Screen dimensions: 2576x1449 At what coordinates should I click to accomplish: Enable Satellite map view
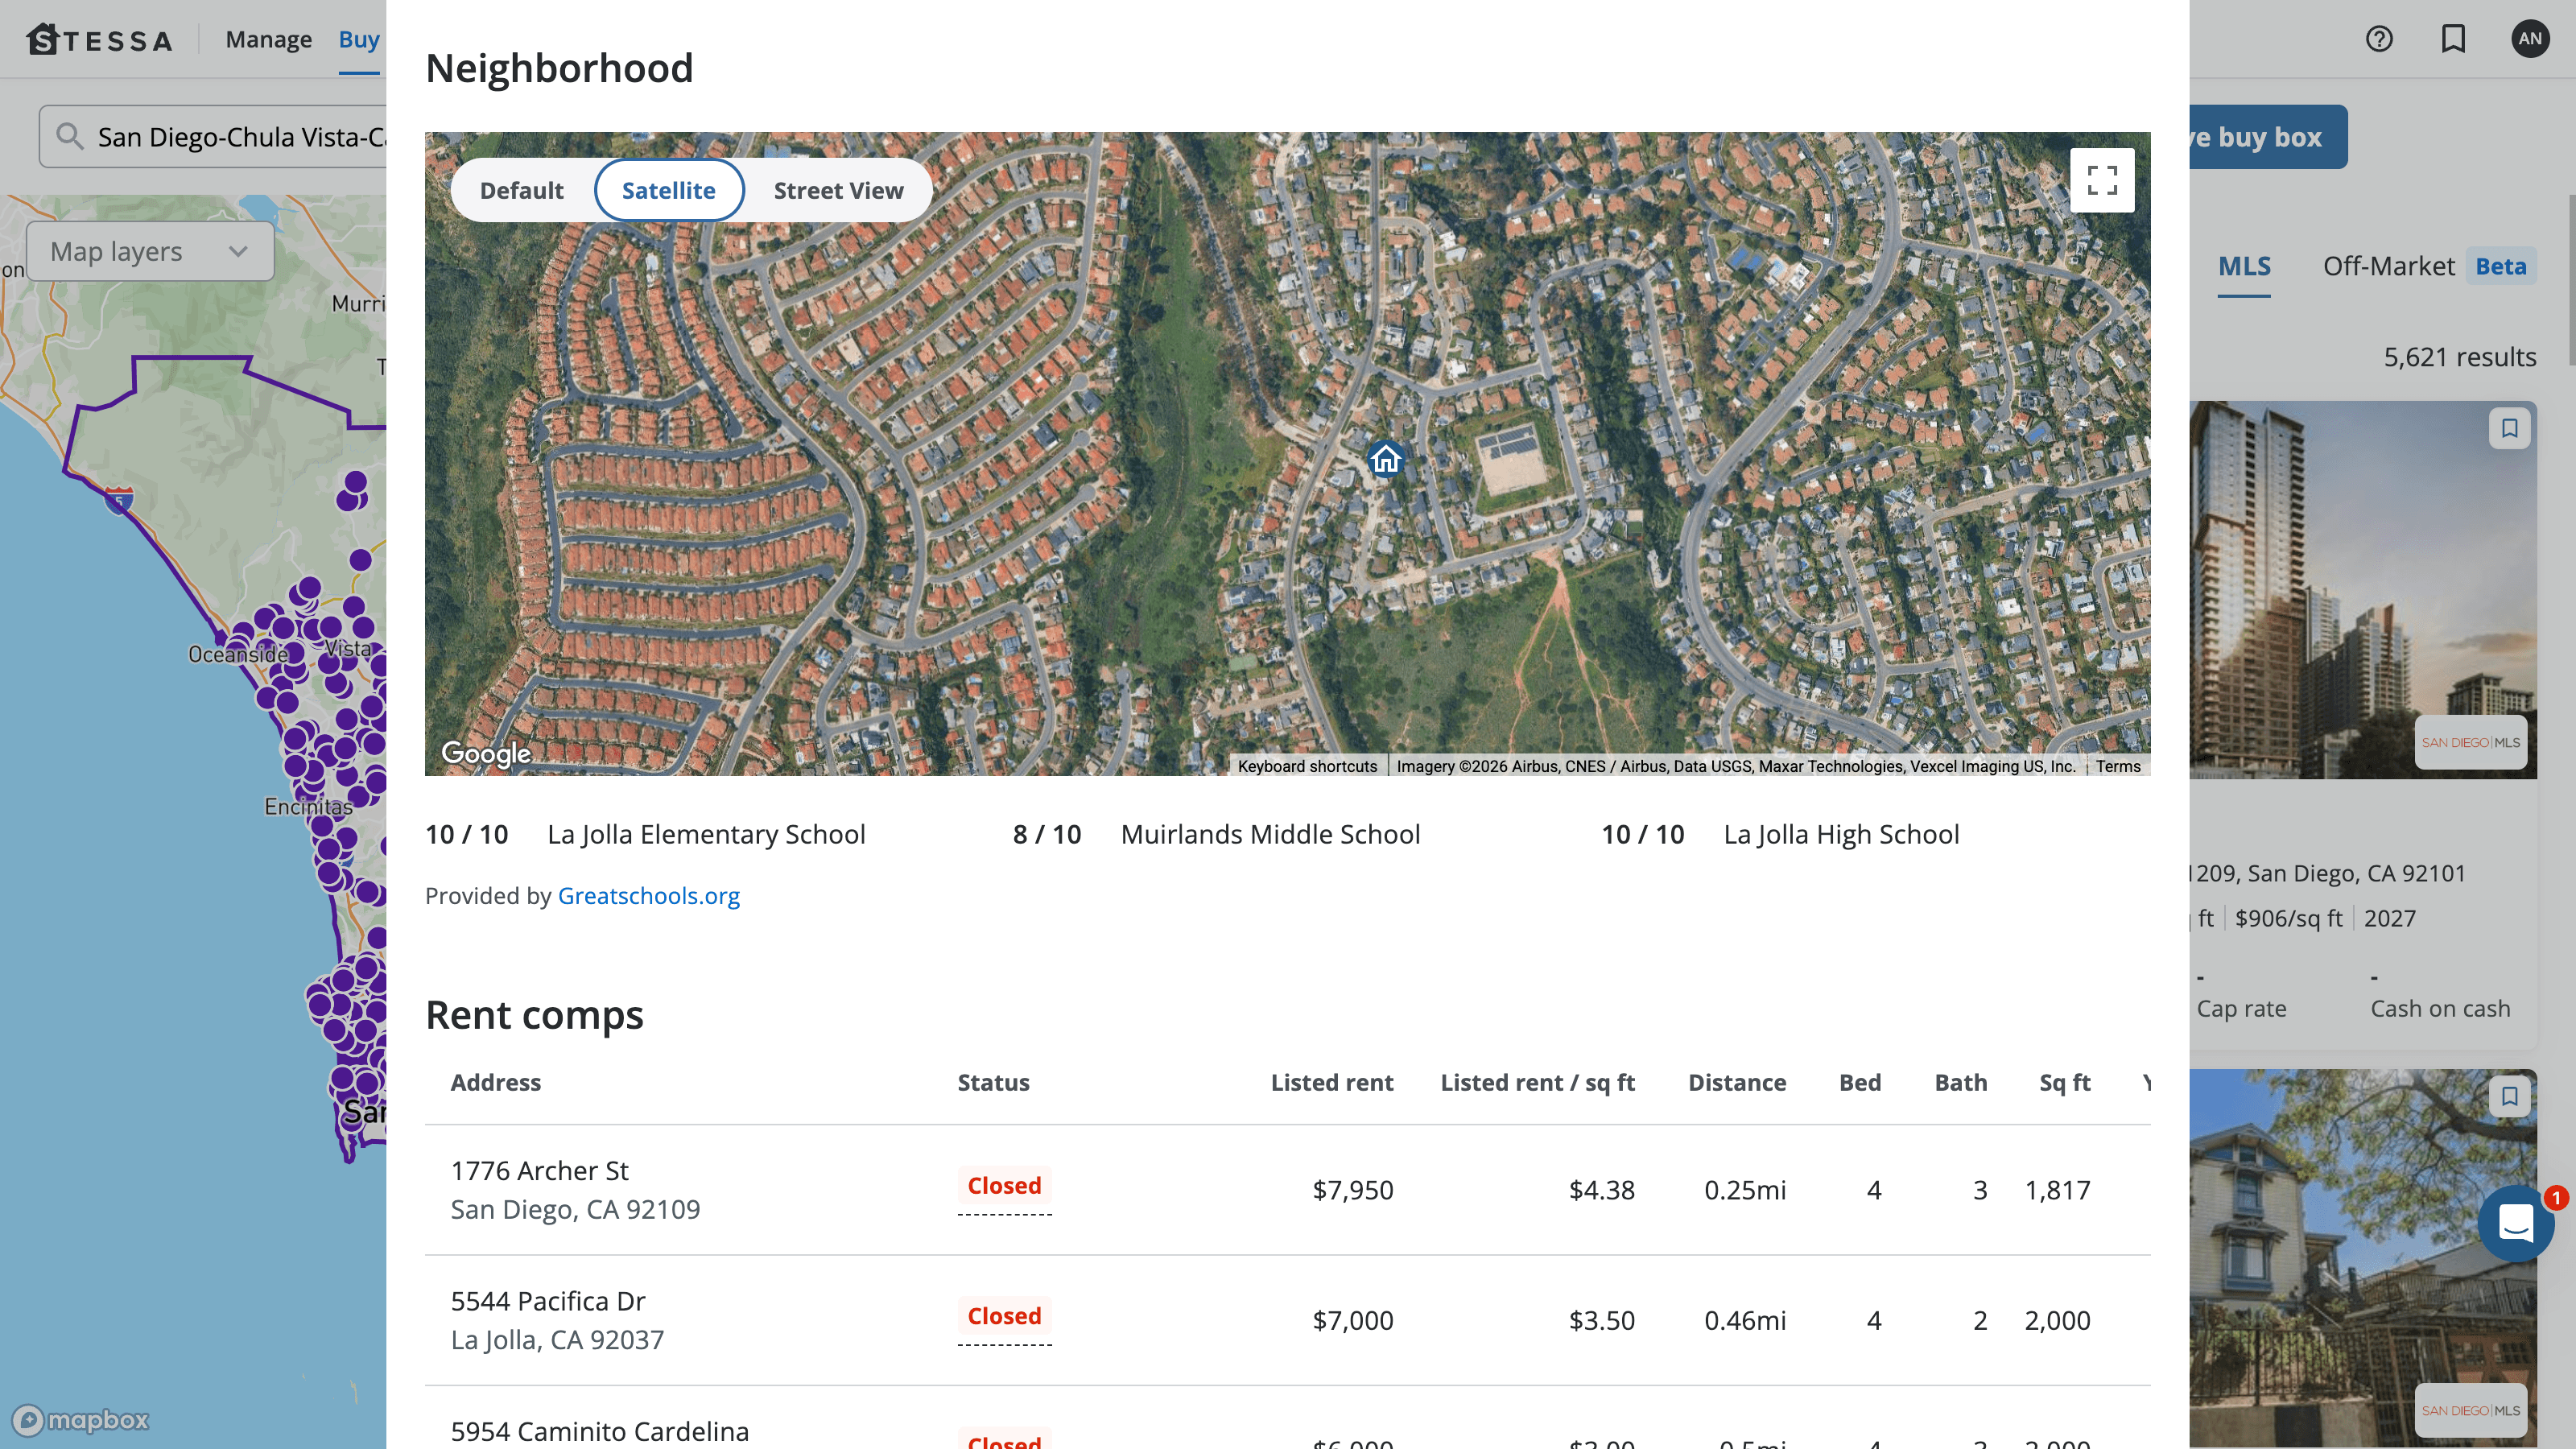tap(668, 190)
